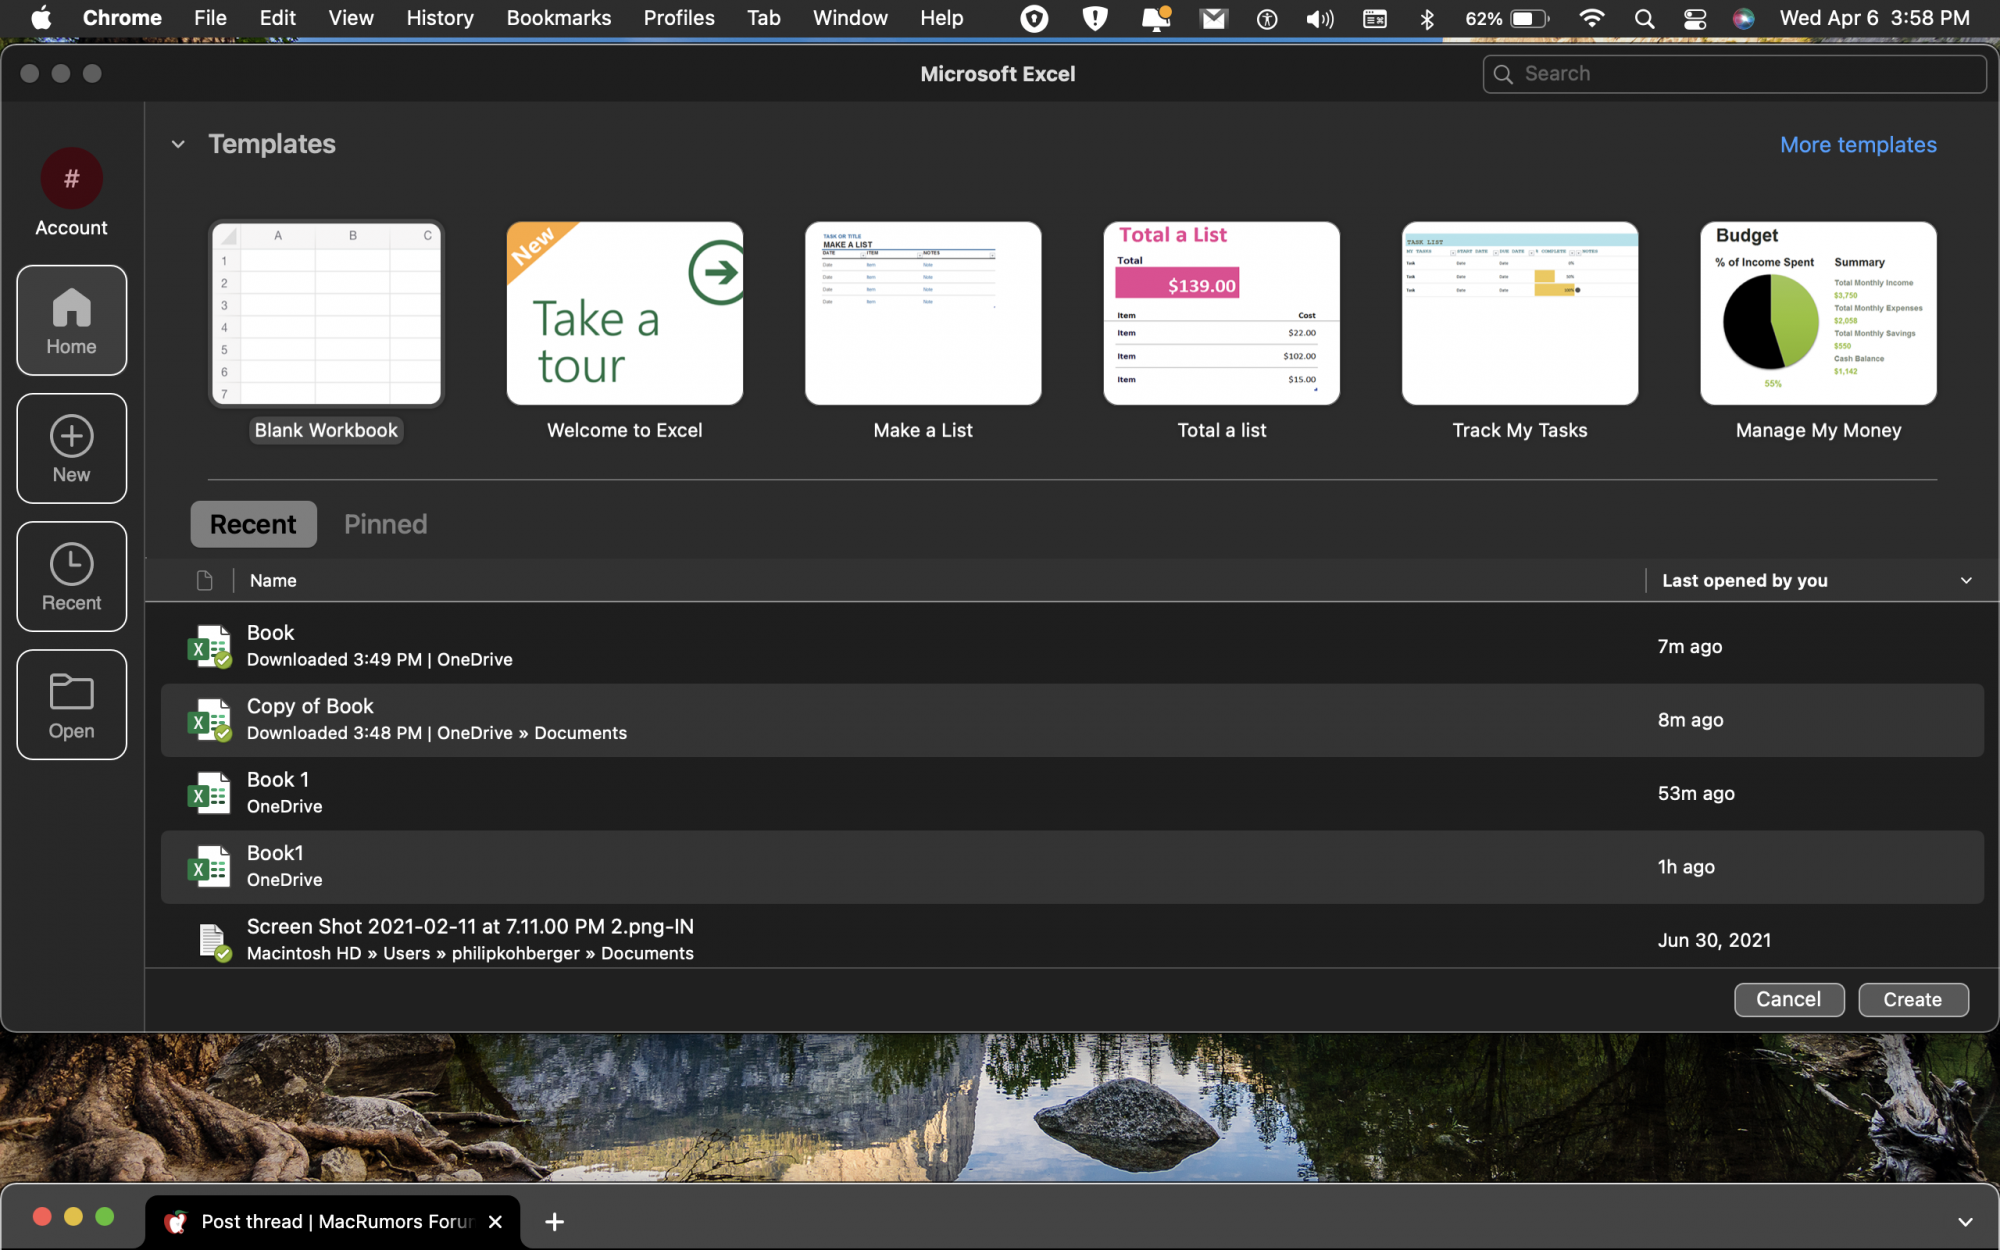Screen dimensions: 2000x1250
Task: Select the Manage My Money budget template
Action: 1817,314
